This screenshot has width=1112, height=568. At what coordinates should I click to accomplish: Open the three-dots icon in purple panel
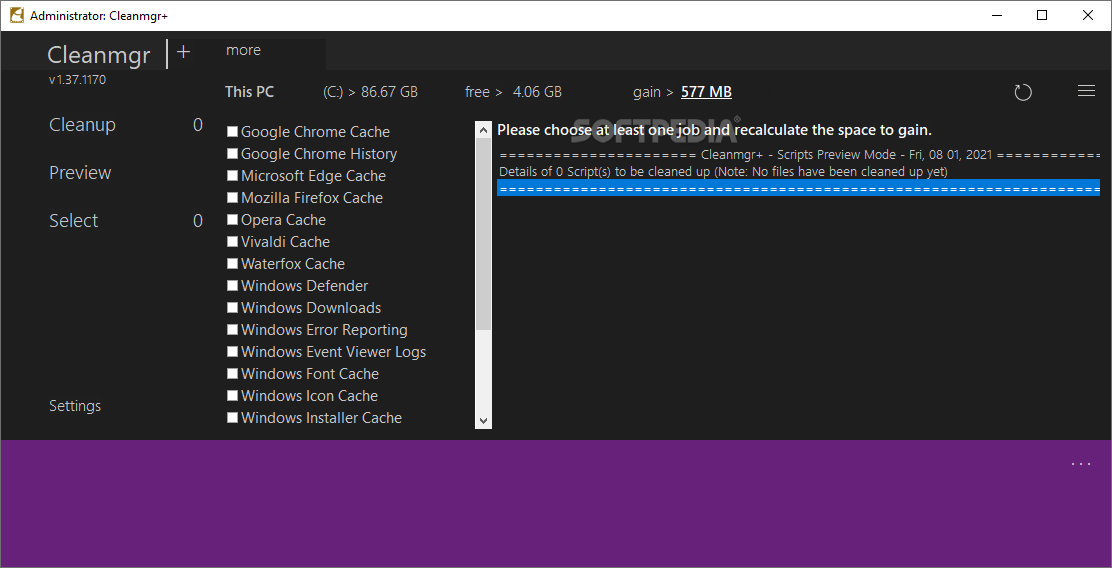pos(1081,464)
